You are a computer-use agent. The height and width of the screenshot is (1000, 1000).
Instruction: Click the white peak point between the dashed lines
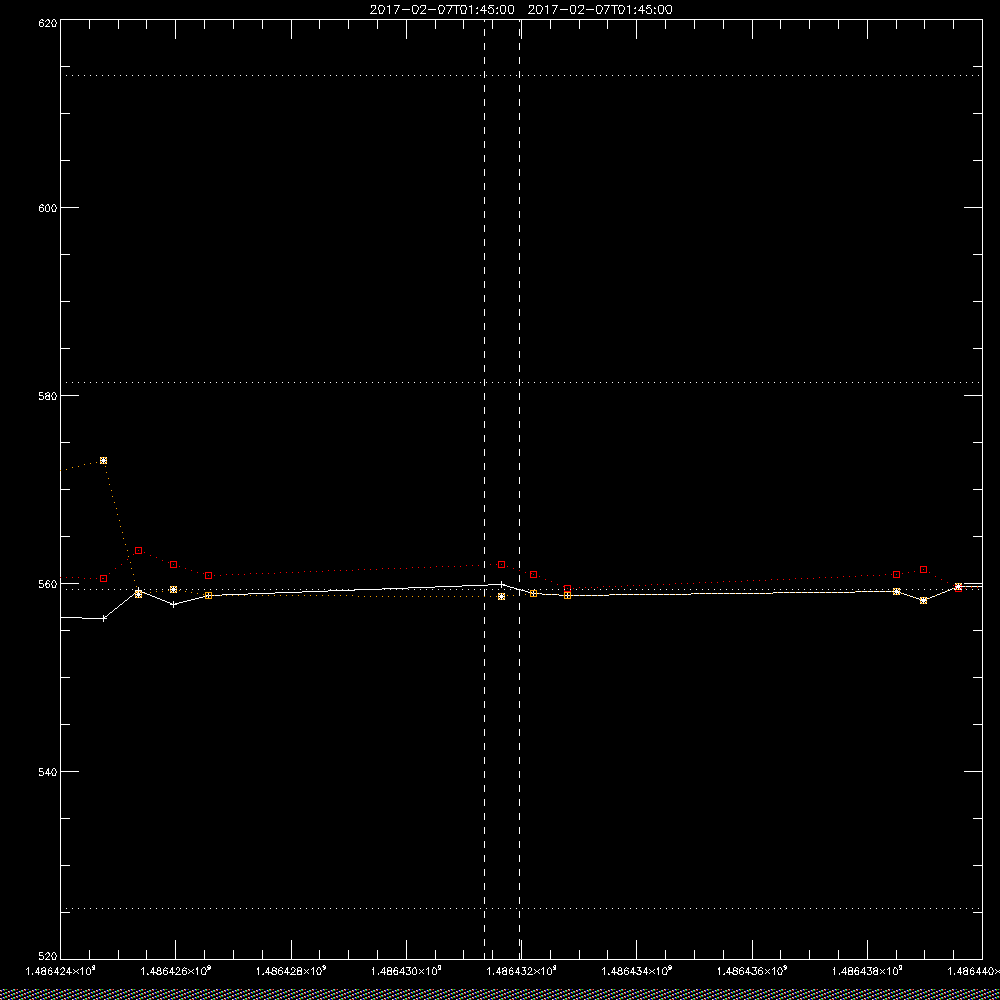pos(501,584)
